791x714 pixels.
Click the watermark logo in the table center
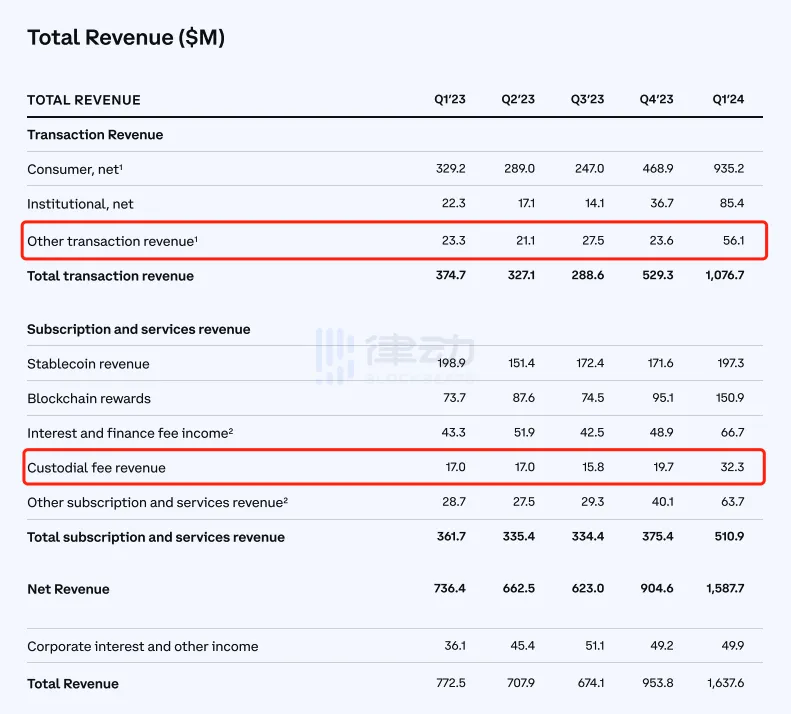[393, 355]
